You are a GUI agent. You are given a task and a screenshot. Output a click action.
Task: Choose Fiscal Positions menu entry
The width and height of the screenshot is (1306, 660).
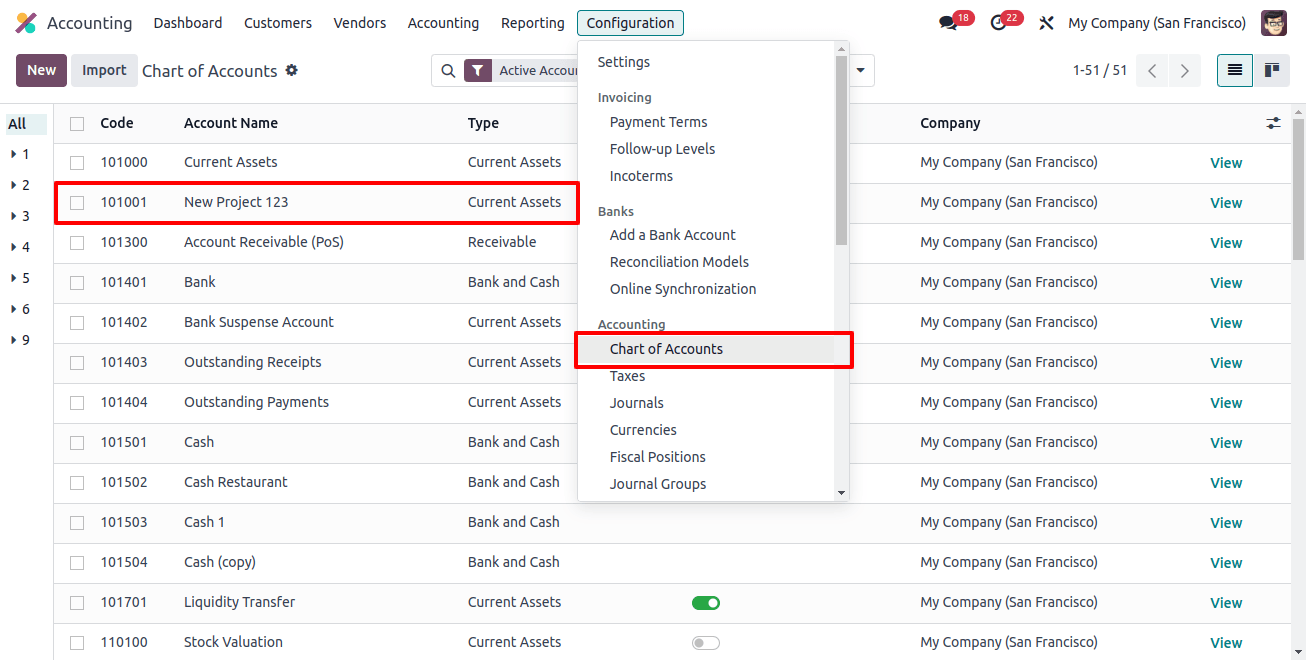pyautogui.click(x=658, y=457)
